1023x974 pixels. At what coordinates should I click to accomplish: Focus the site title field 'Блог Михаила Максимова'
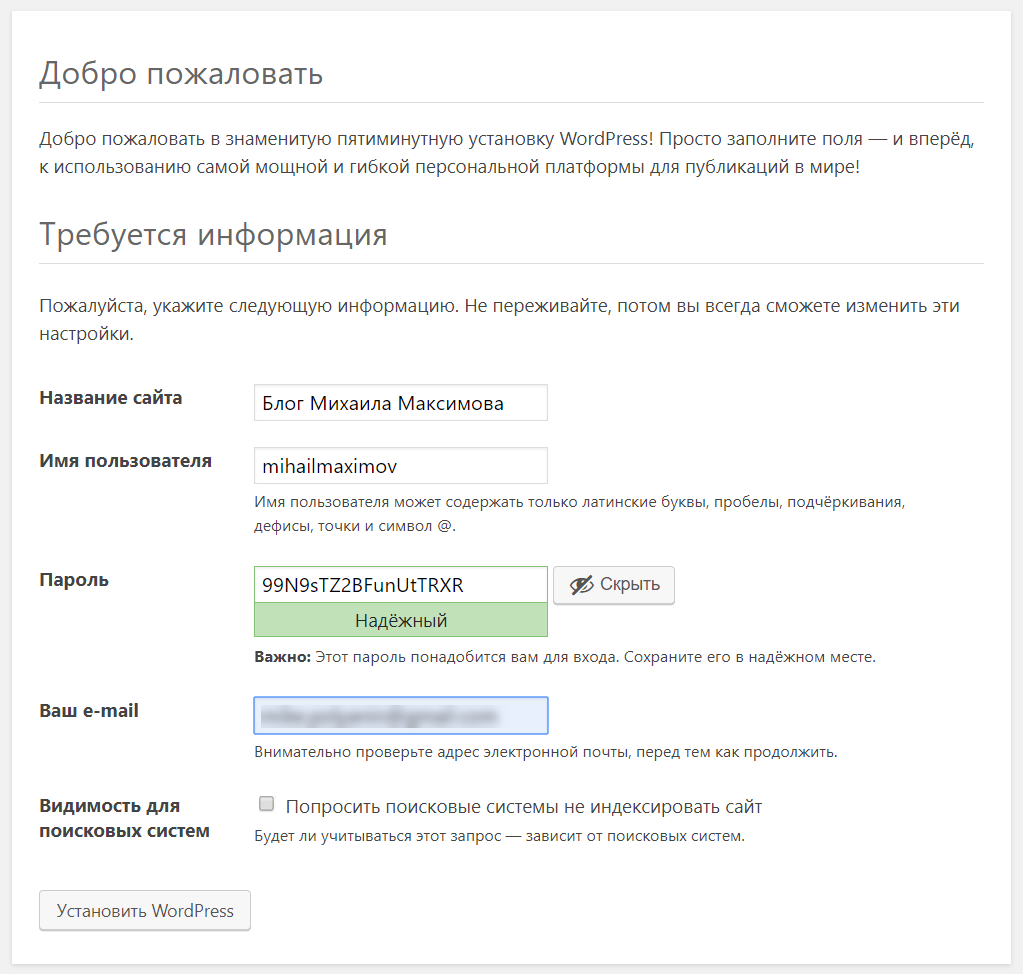(401, 403)
